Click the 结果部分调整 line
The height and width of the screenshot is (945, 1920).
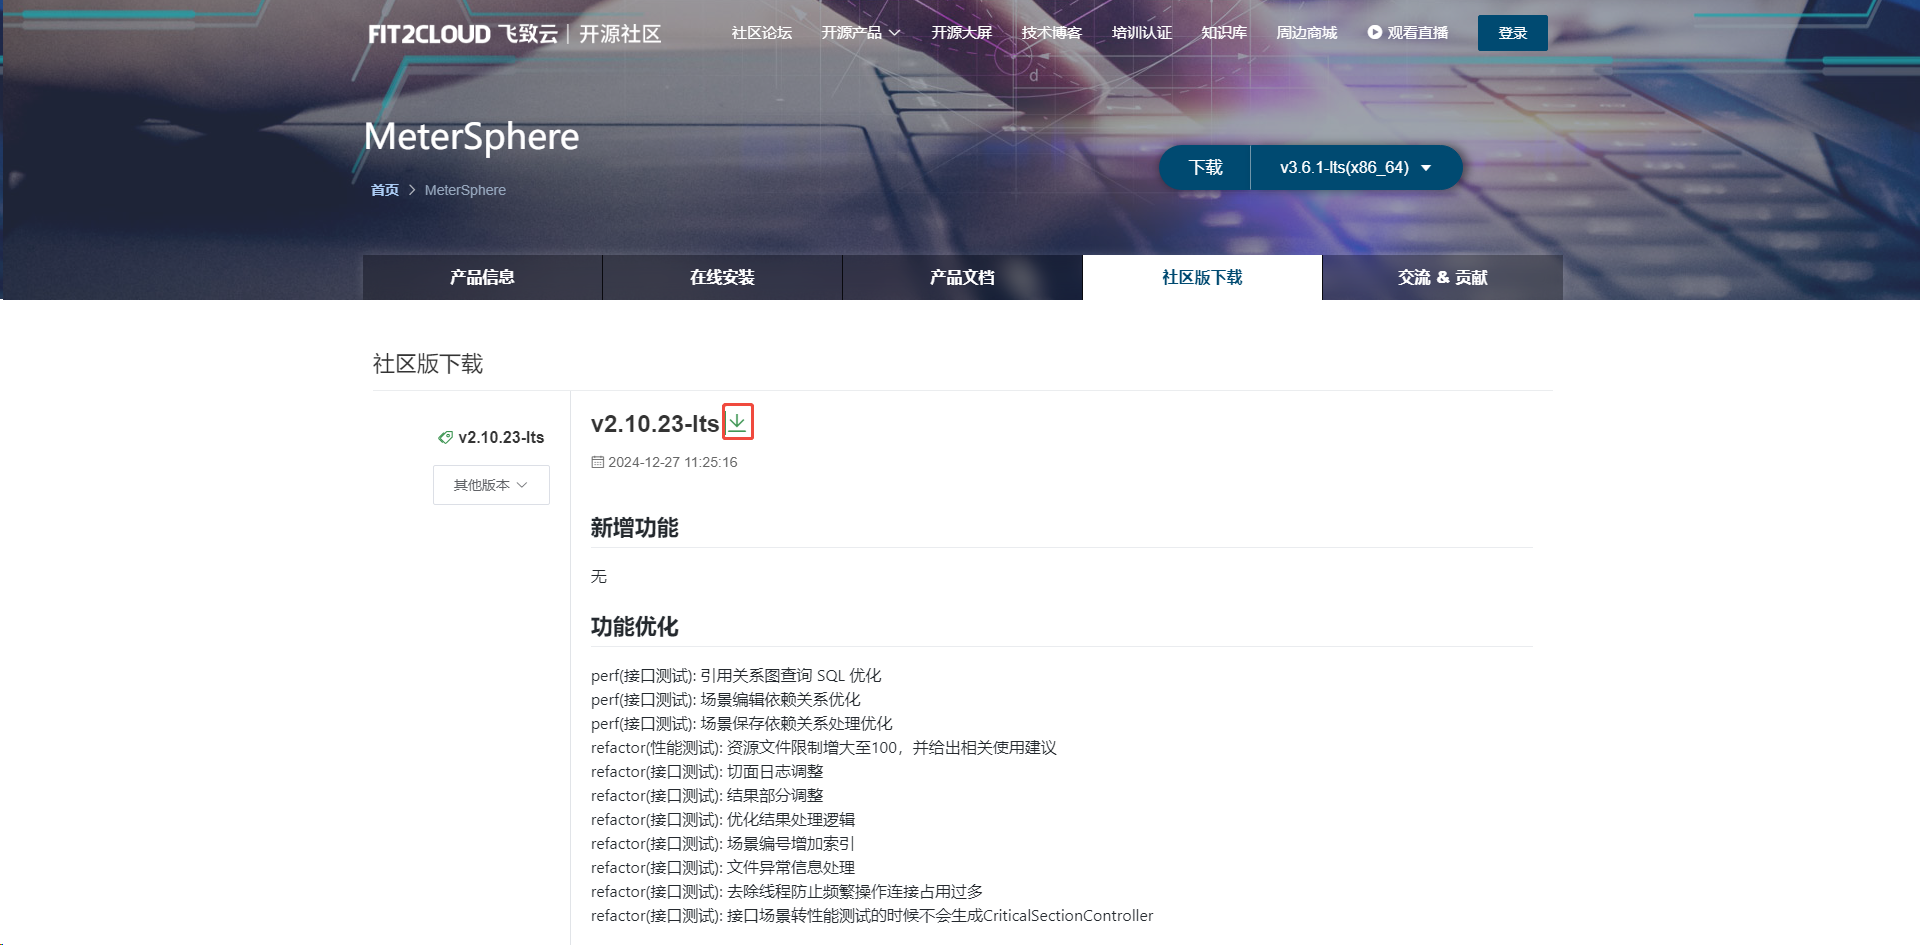(707, 796)
